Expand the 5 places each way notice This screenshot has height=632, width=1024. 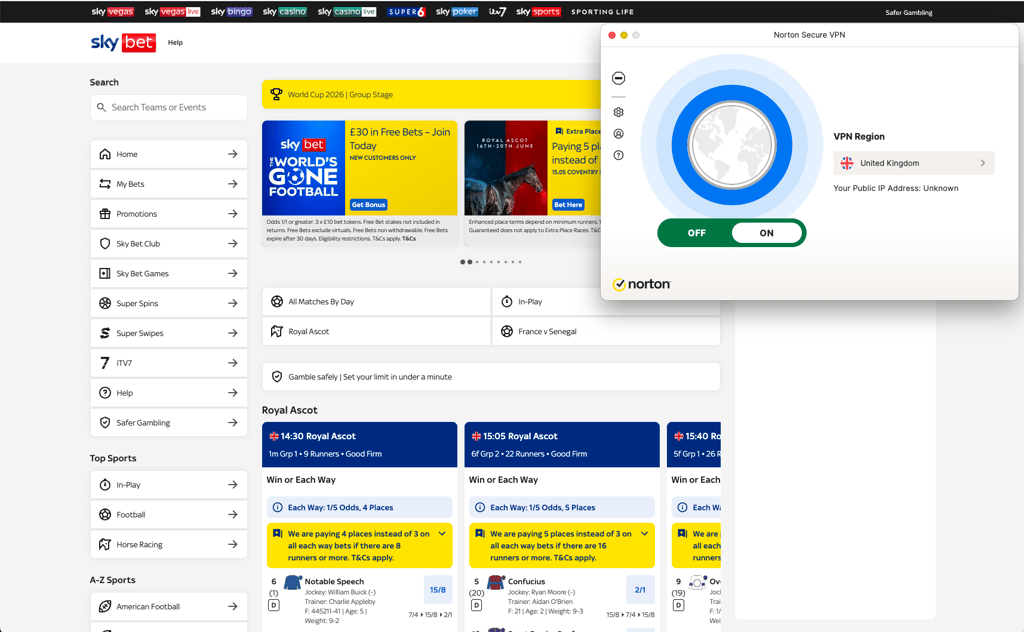coord(645,534)
